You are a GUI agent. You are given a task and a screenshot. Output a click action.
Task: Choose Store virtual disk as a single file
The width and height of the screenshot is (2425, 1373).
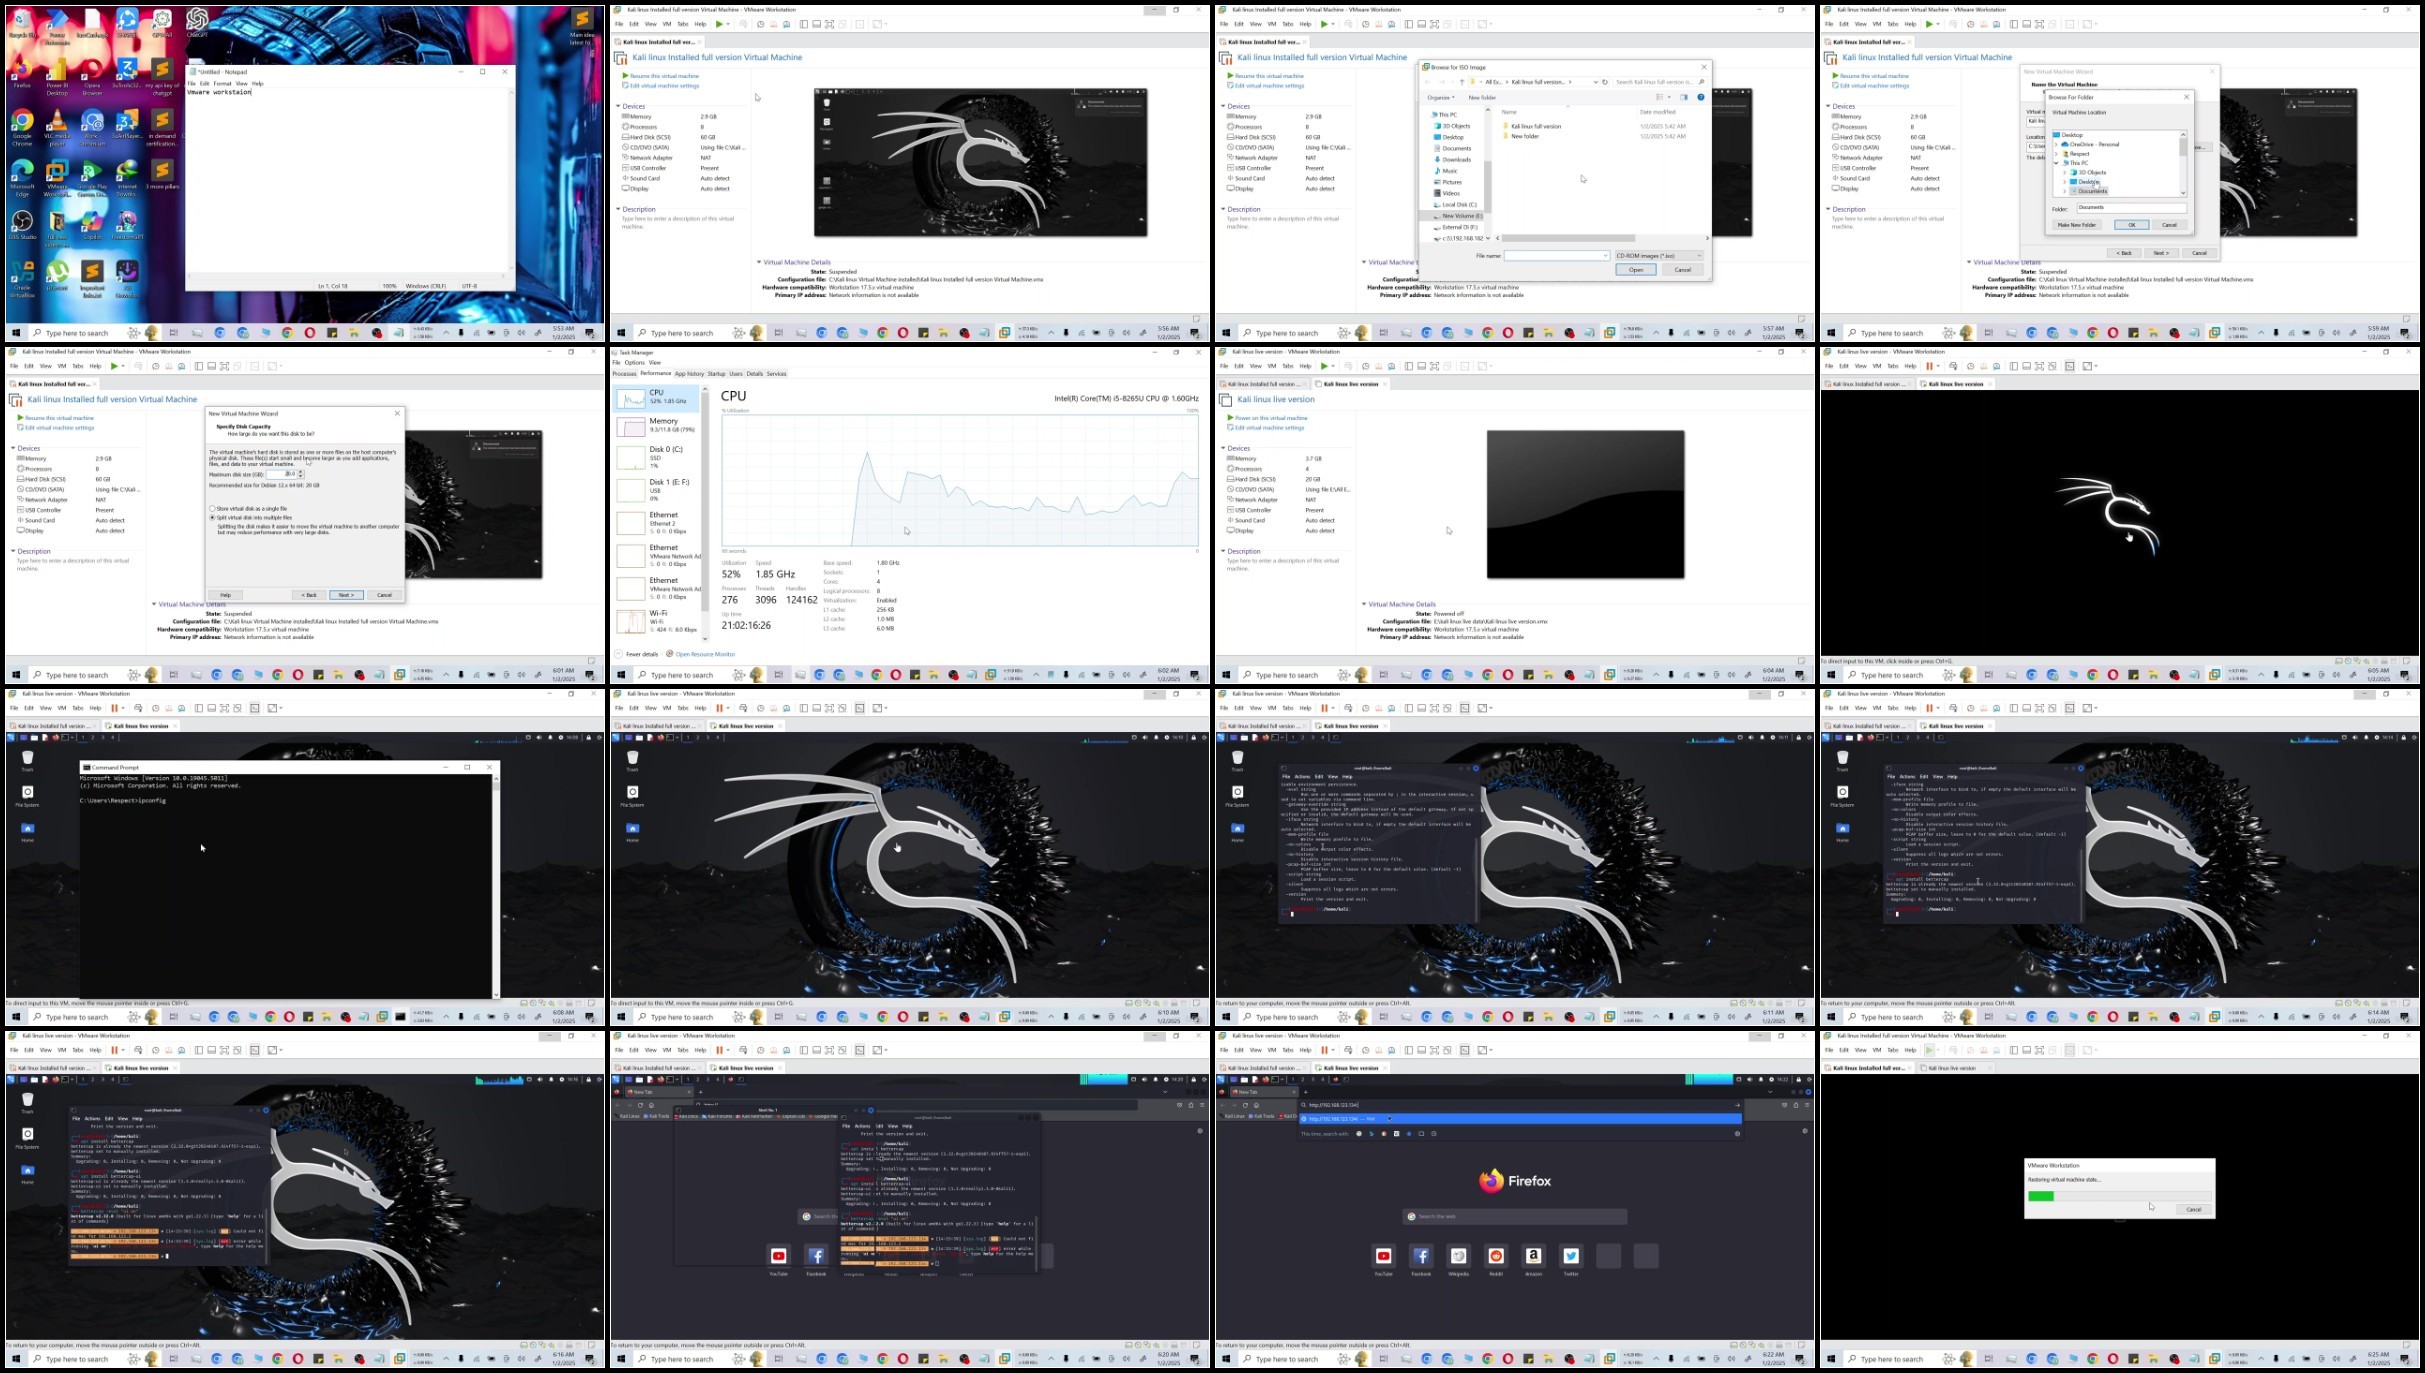tap(249, 509)
